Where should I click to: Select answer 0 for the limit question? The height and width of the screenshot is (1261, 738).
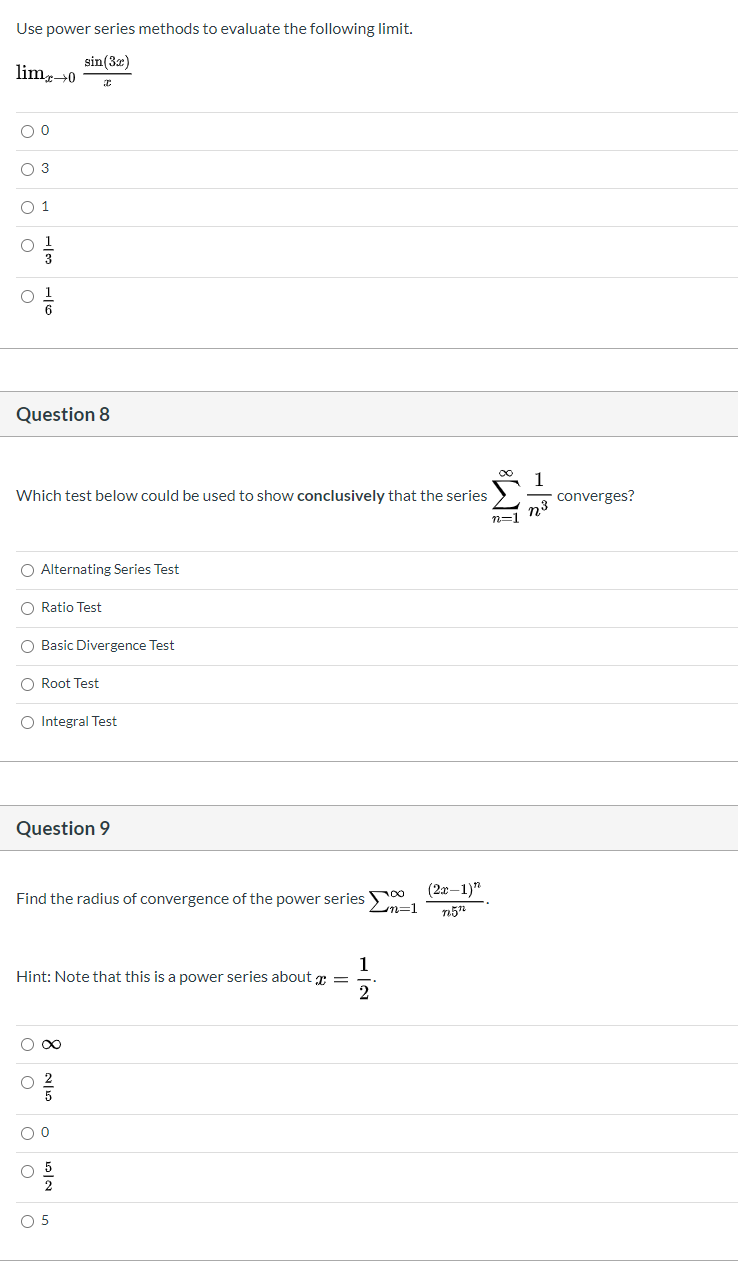27,131
